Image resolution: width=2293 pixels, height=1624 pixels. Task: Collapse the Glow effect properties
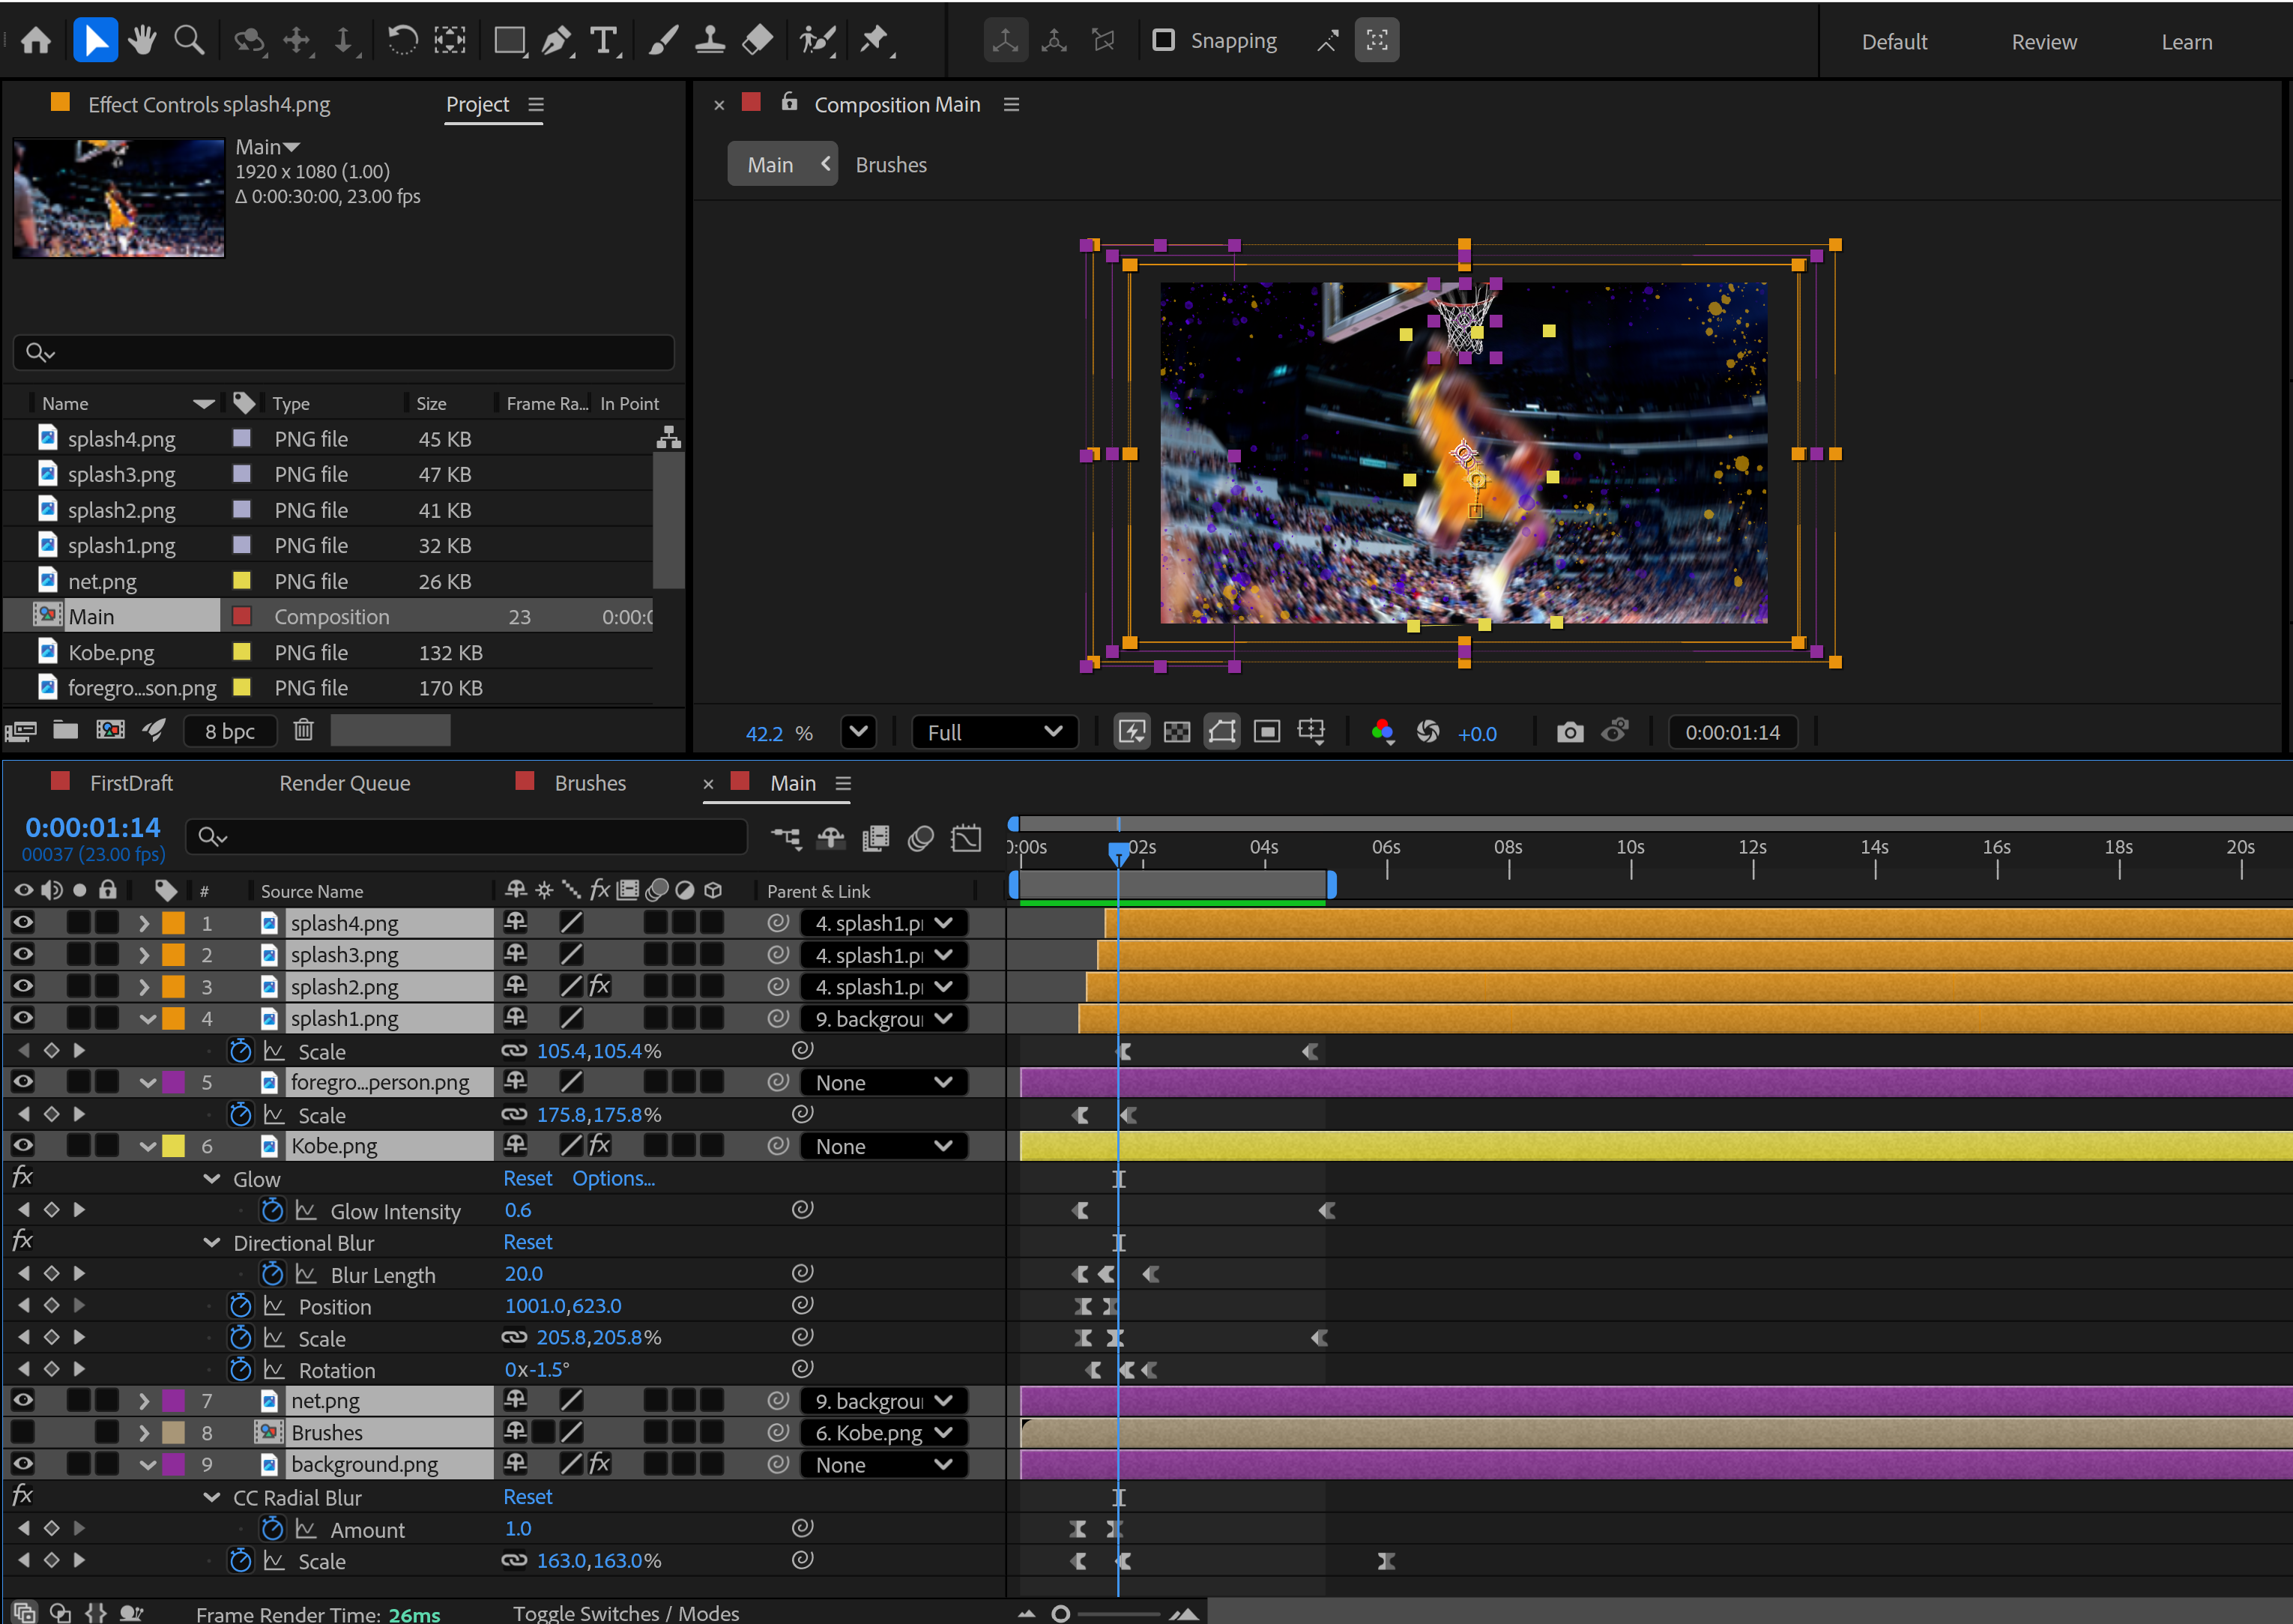pyautogui.click(x=212, y=1179)
